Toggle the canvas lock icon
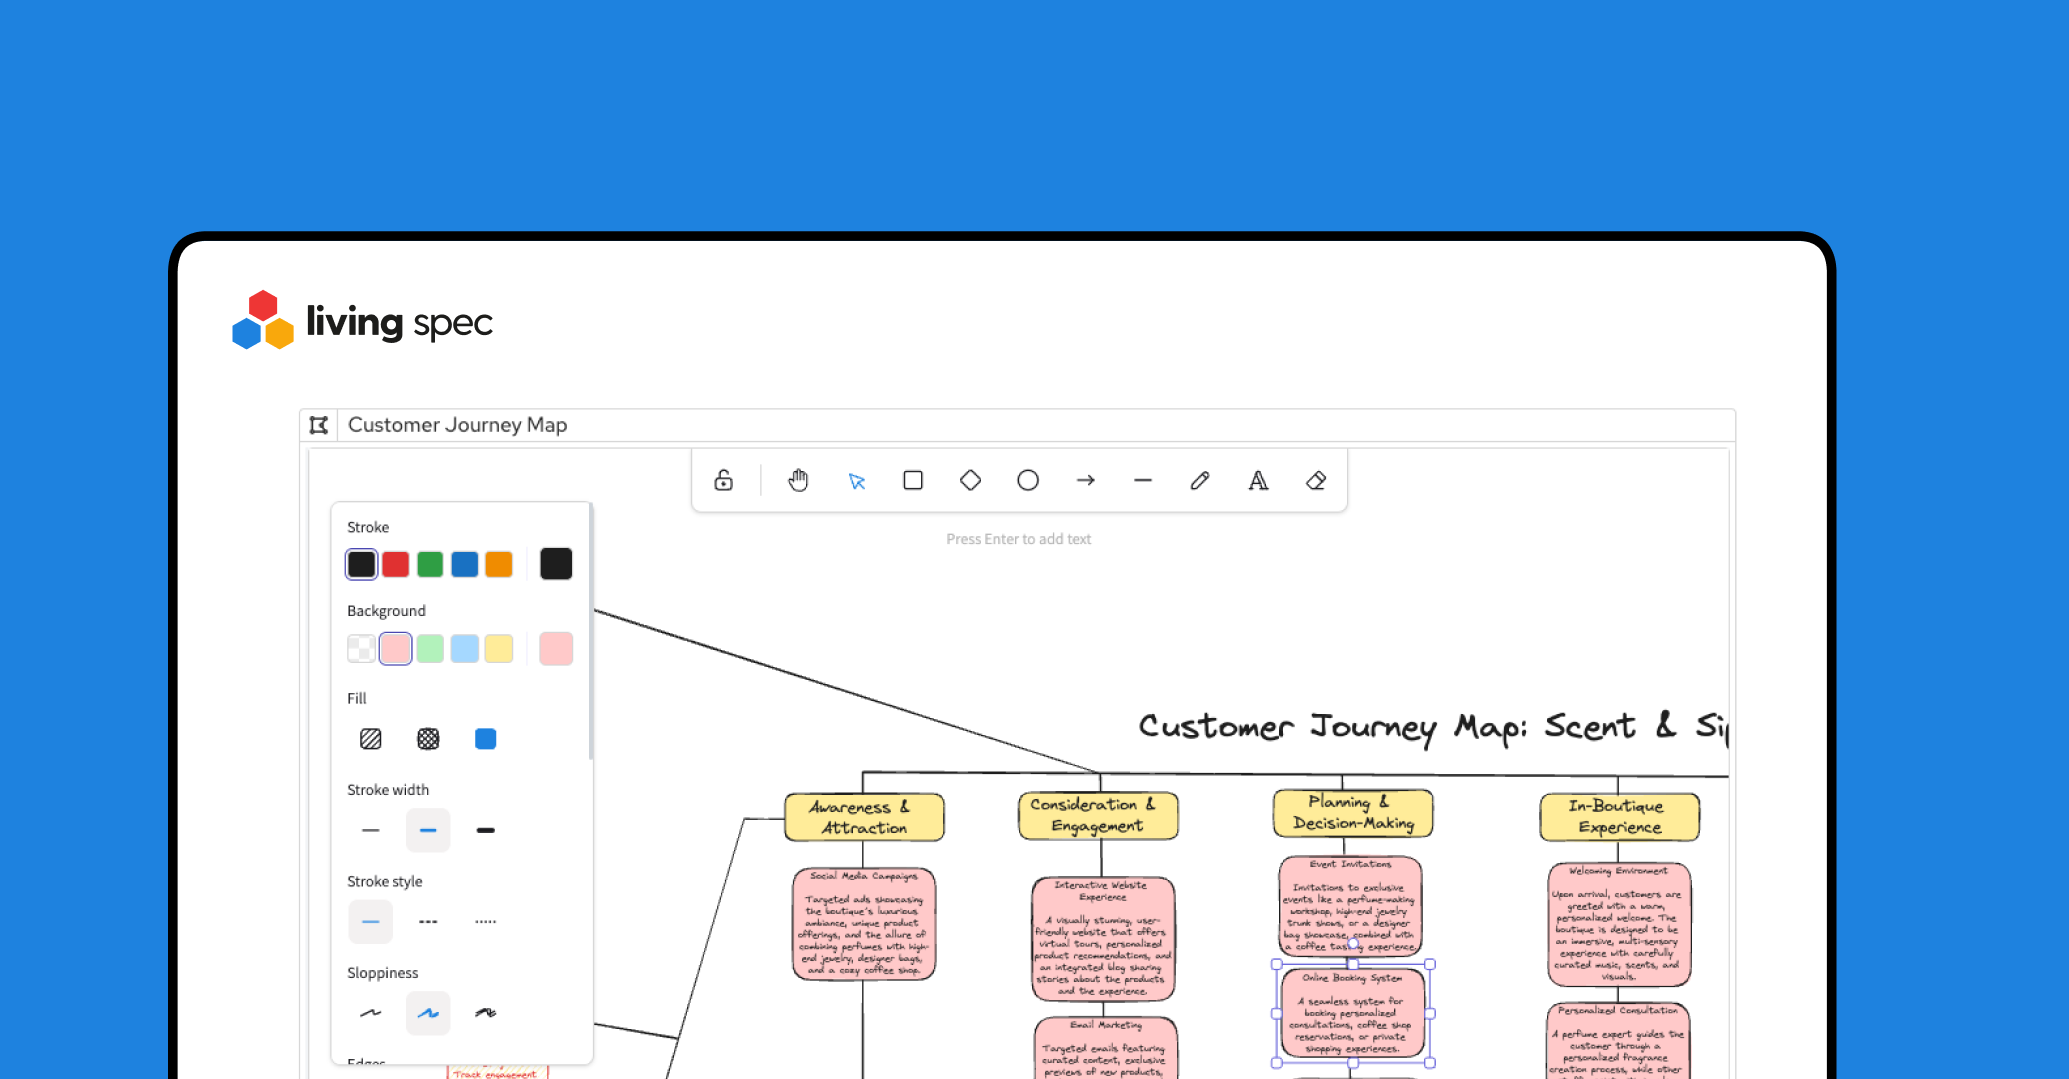 [724, 481]
